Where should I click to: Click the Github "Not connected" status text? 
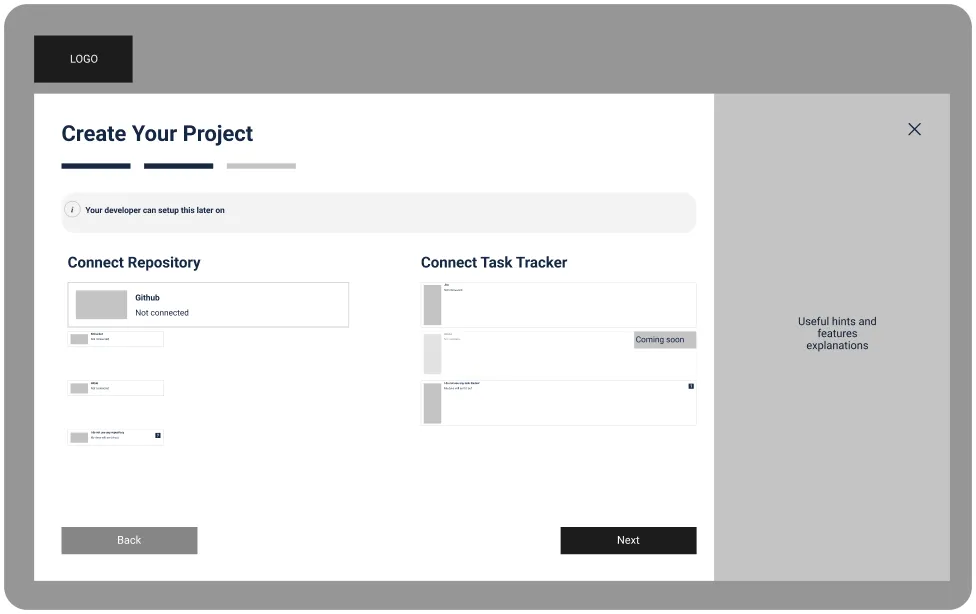pos(162,313)
